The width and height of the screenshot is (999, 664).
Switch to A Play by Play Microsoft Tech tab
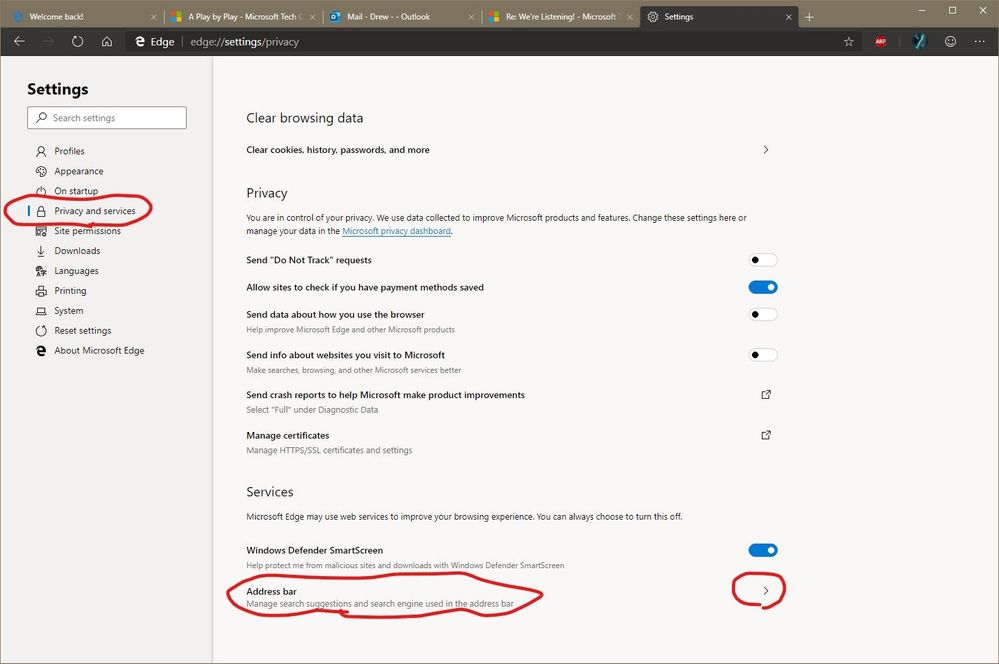[245, 17]
